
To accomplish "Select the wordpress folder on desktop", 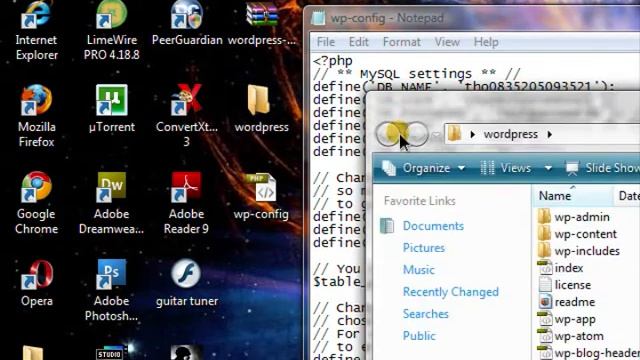I will coord(261,109).
